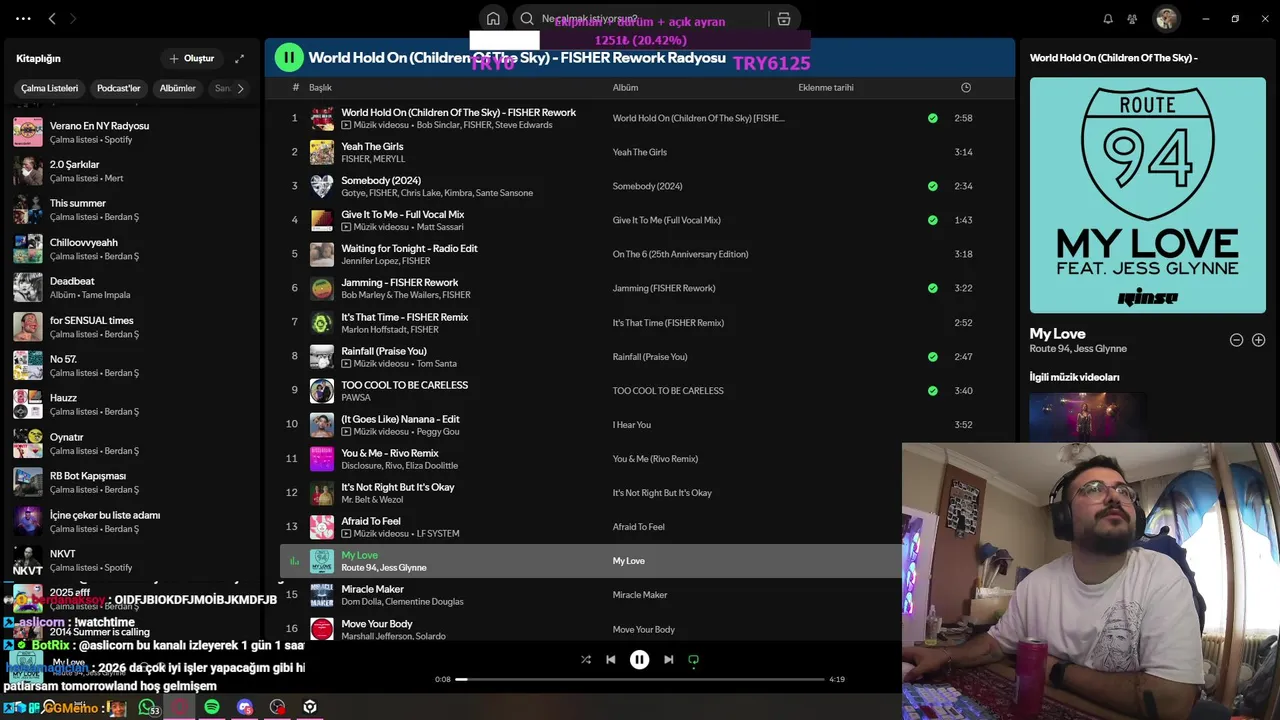Open the Oynatır playlist

(x=132, y=444)
